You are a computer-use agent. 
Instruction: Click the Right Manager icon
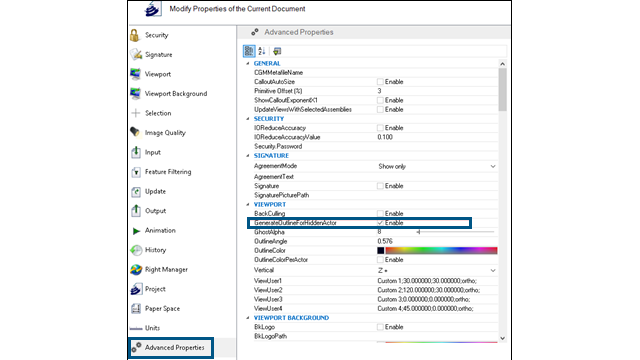pos(136,269)
